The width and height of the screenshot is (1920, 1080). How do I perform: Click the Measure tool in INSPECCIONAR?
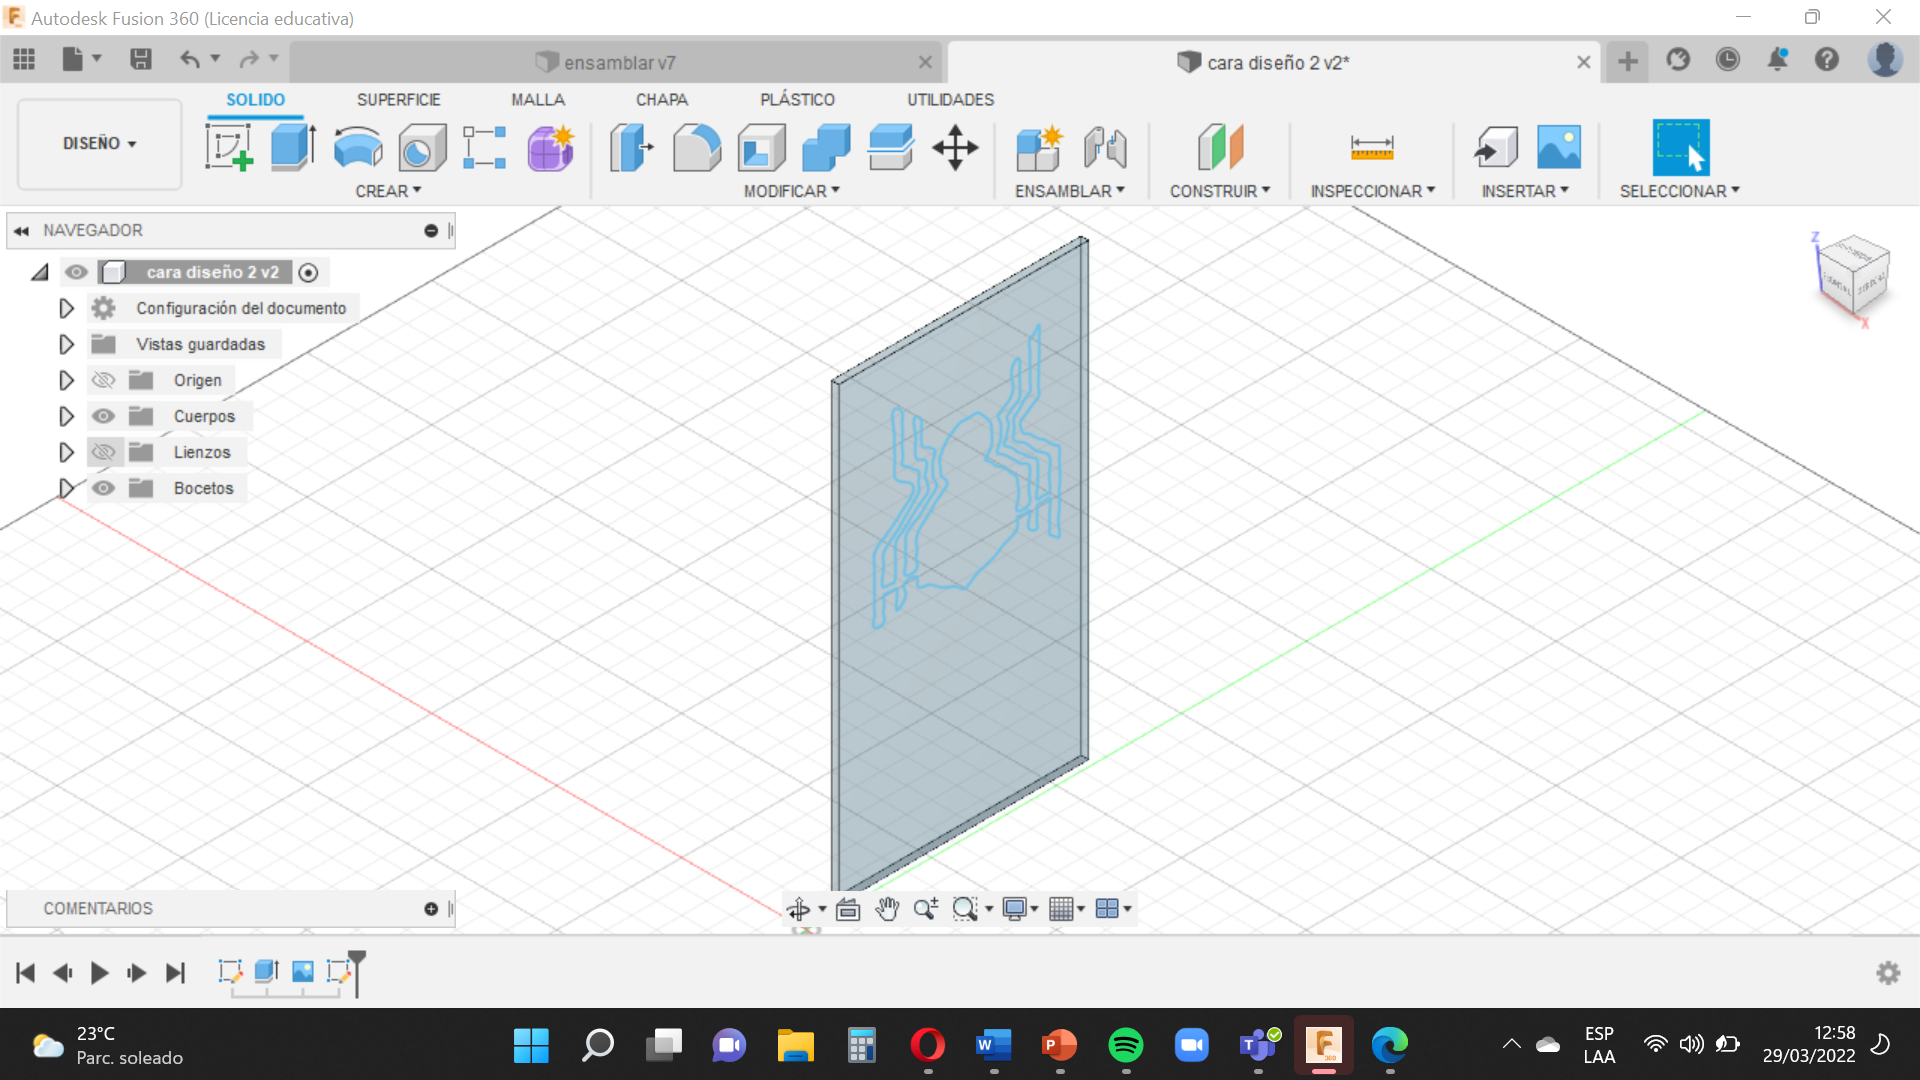pyautogui.click(x=1371, y=146)
